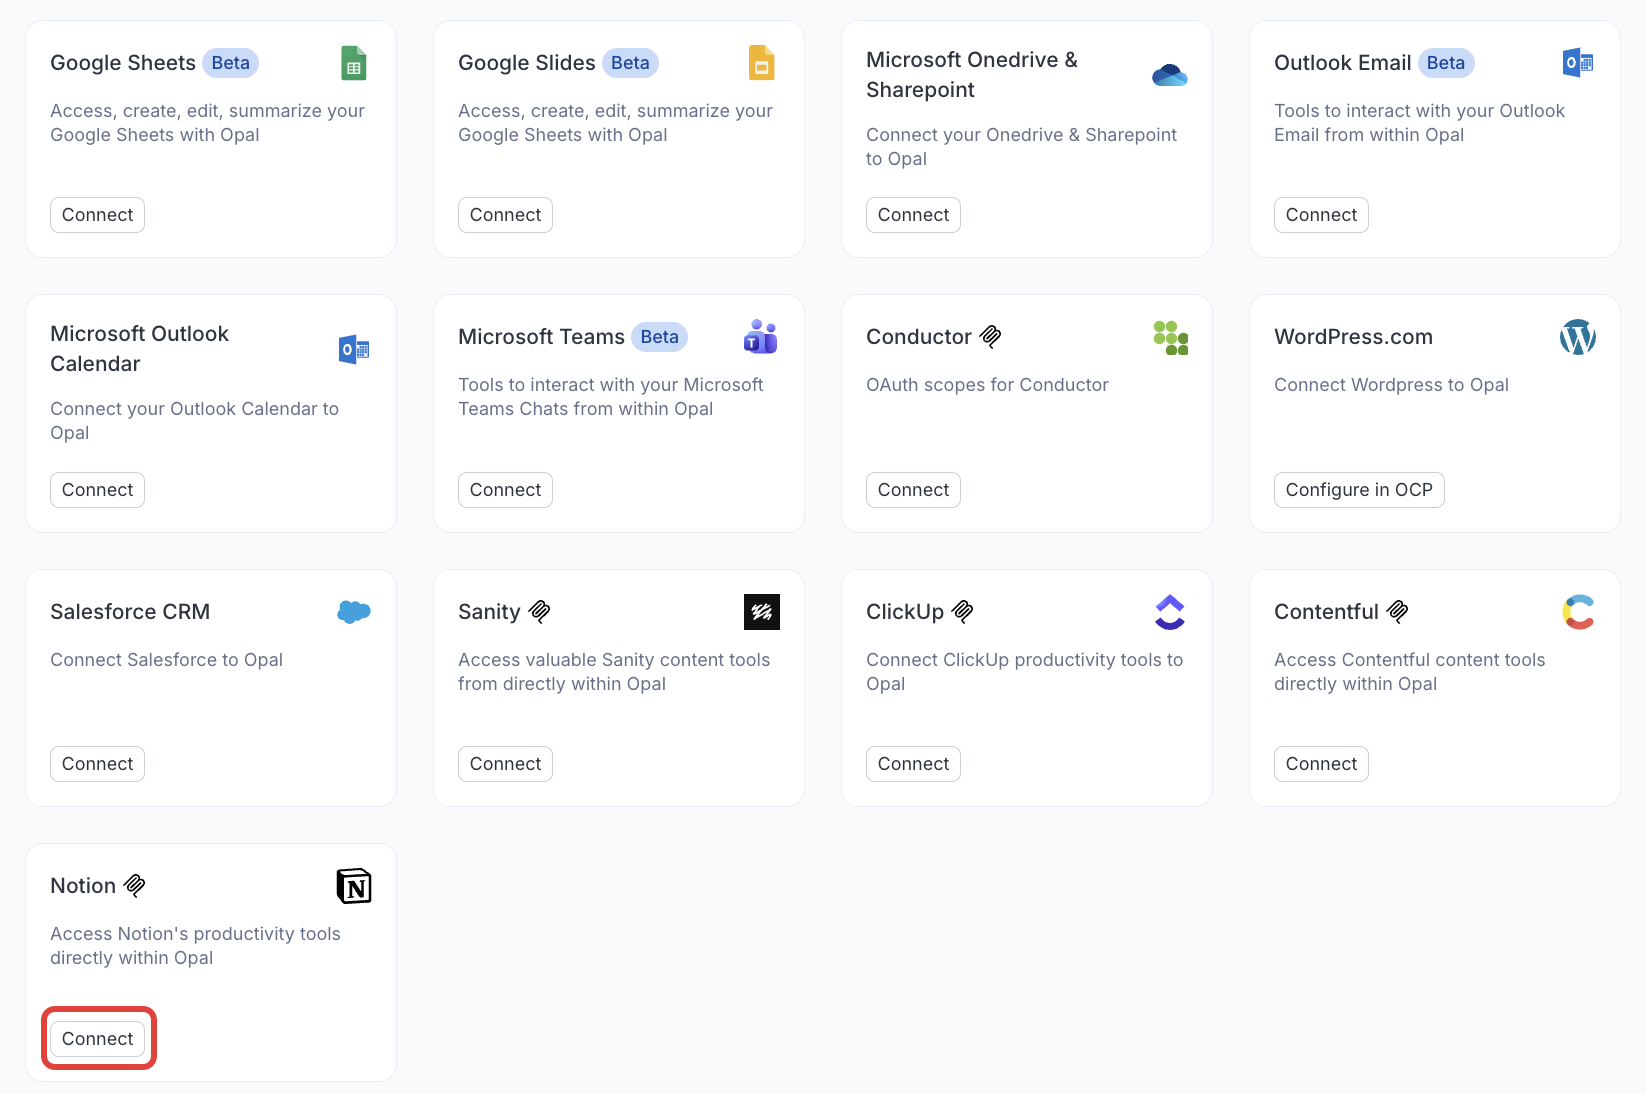1646x1094 pixels.
Task: Click the ClickUp card title
Action: pyautogui.click(x=905, y=612)
